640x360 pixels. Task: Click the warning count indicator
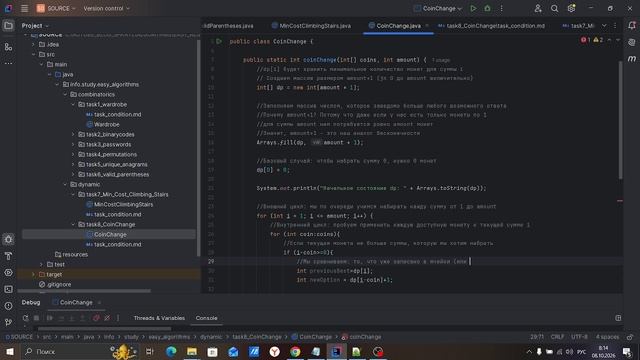[x=598, y=40]
